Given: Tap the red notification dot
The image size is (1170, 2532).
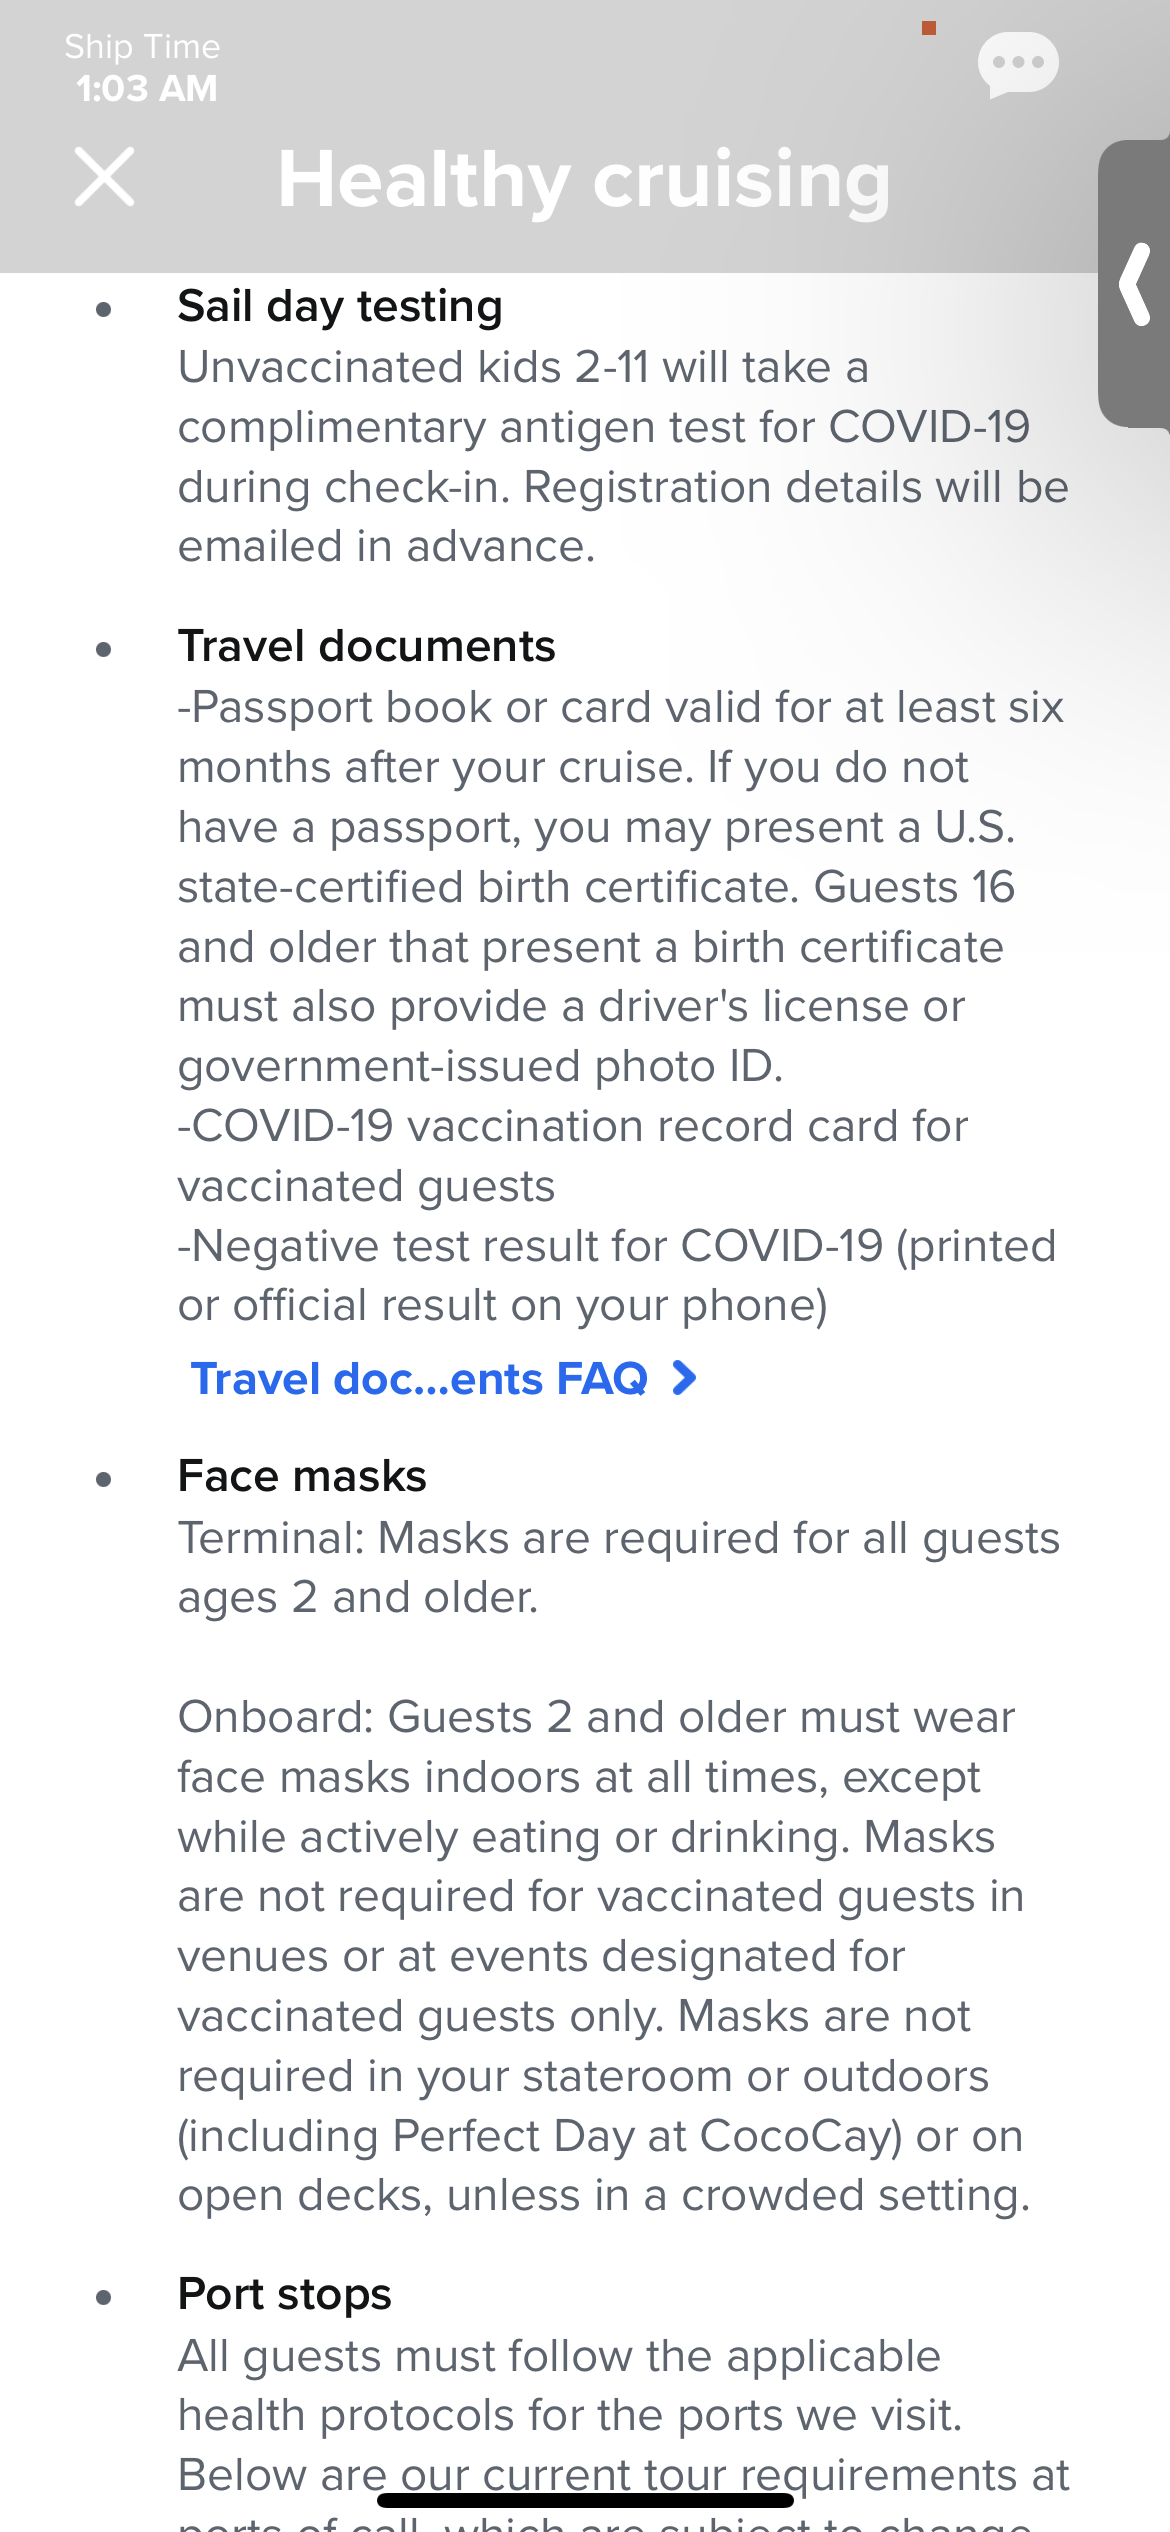Looking at the screenshot, I should [929, 28].
